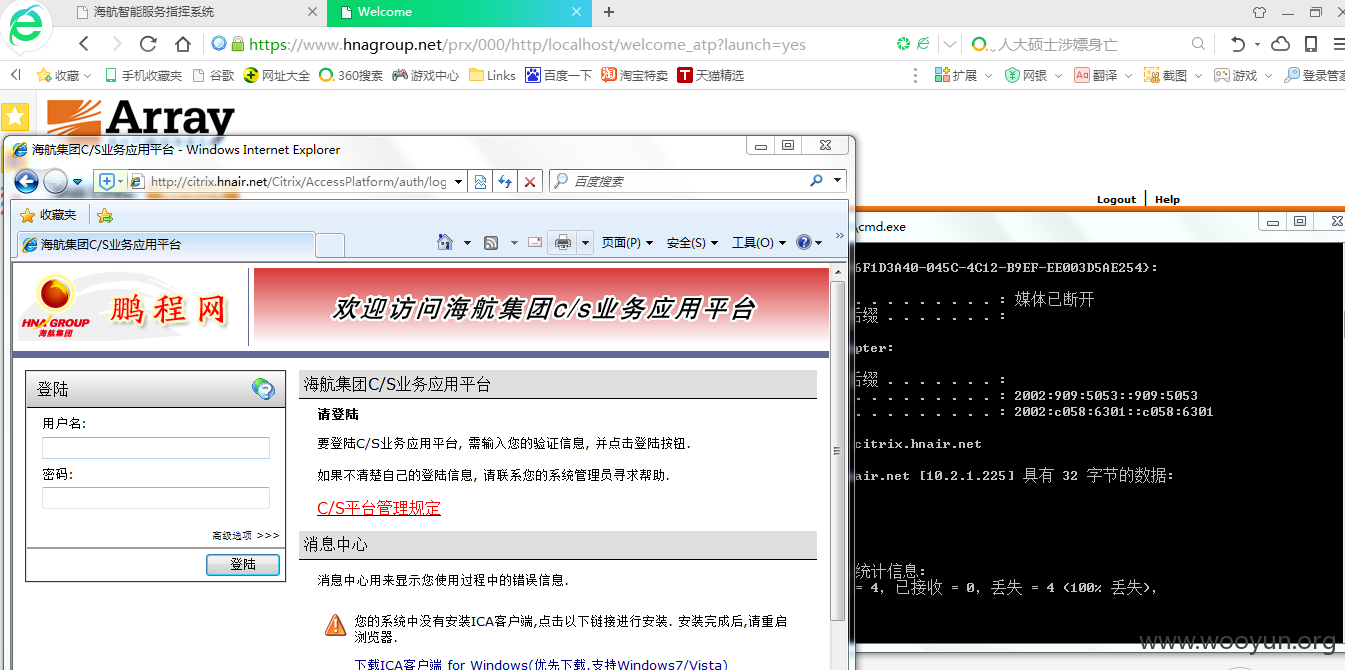Go back in the 360 browser
Screen dimensions: 1345x670
[x=84, y=44]
